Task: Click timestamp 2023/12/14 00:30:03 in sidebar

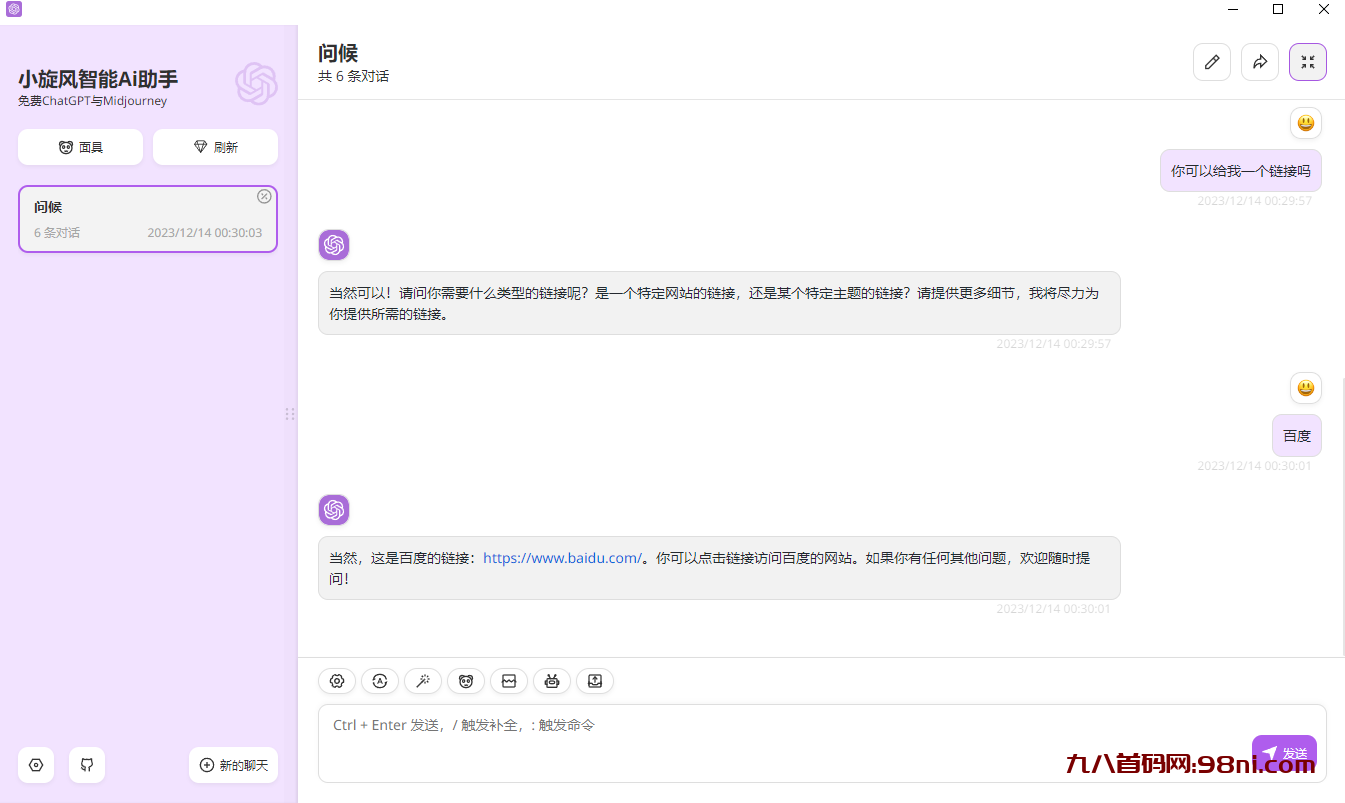Action: [205, 233]
